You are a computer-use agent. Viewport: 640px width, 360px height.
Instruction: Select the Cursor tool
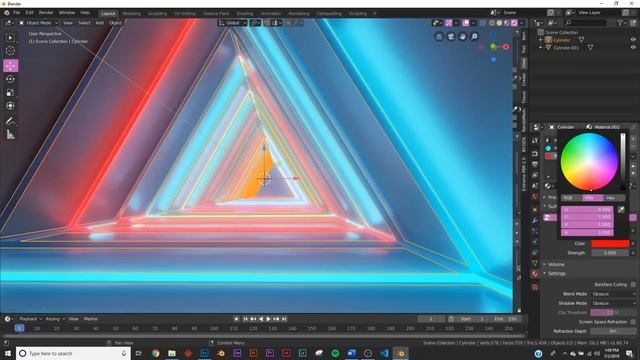(10, 51)
